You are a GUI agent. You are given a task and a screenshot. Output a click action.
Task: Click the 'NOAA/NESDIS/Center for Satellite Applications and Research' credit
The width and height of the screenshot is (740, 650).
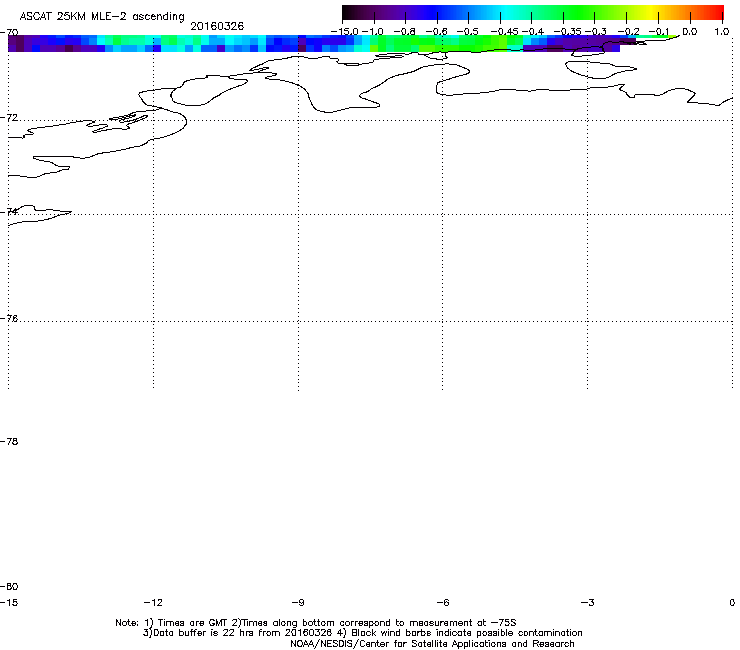432,644
